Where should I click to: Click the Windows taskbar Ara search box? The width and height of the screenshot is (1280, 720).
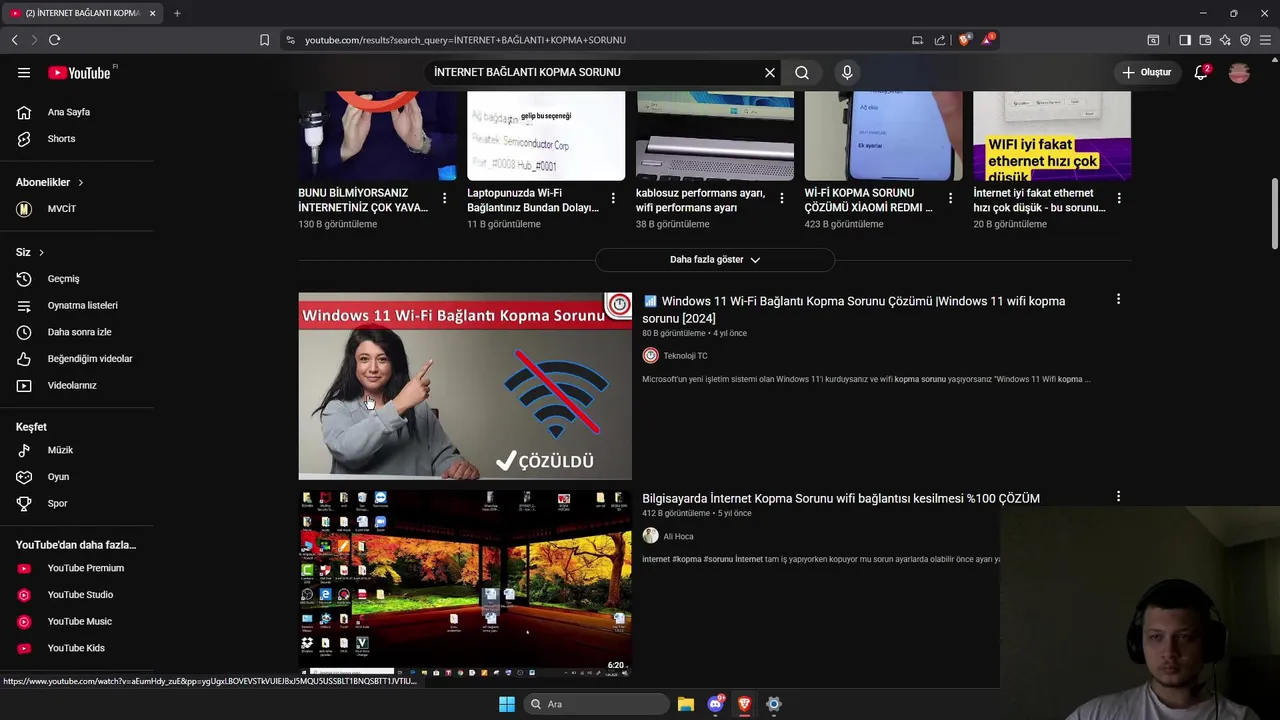(596, 704)
